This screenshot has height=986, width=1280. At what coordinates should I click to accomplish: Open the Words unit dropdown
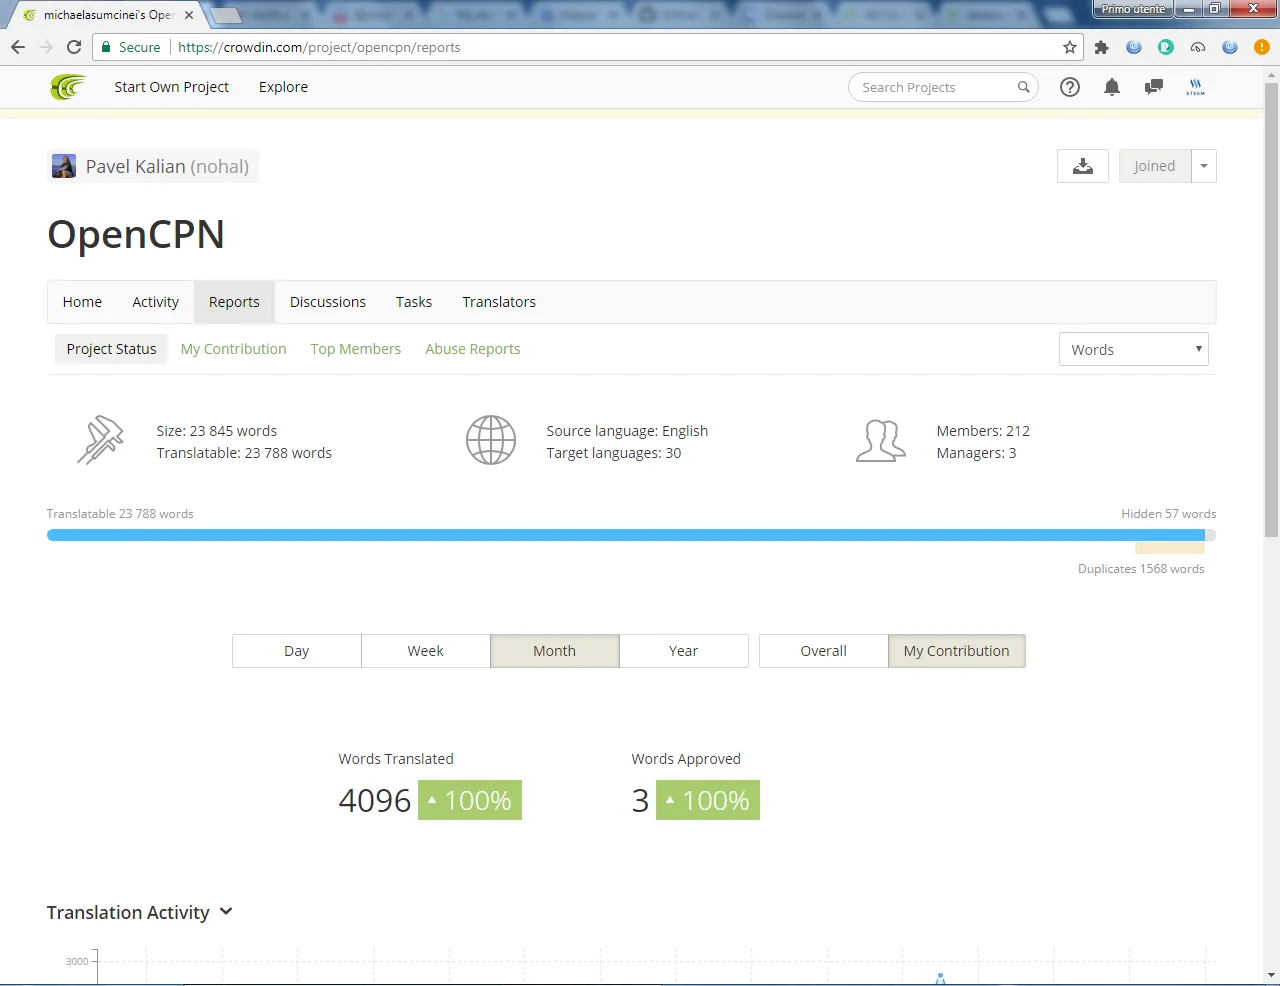click(1134, 349)
